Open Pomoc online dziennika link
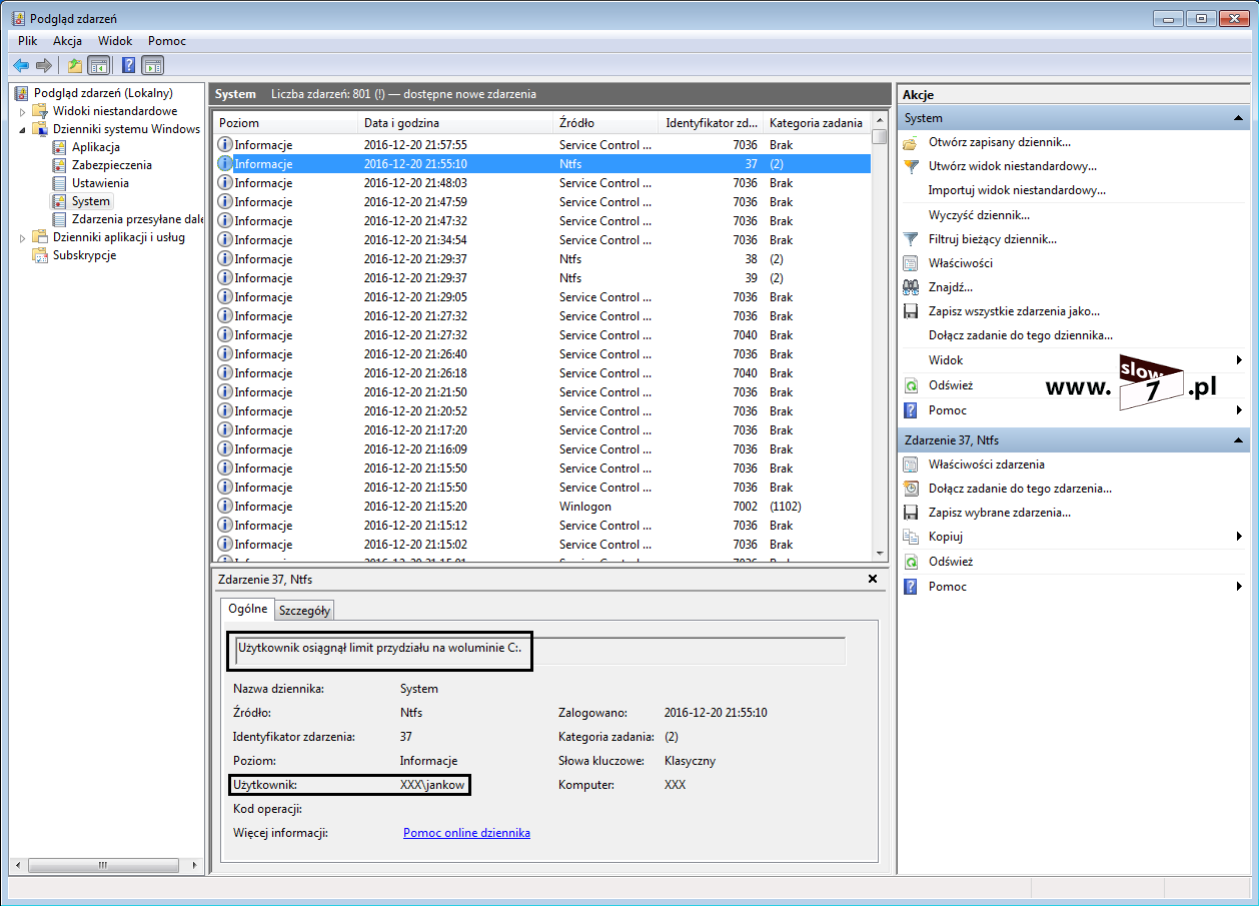Viewport: 1259px width, 906px height. (x=467, y=832)
